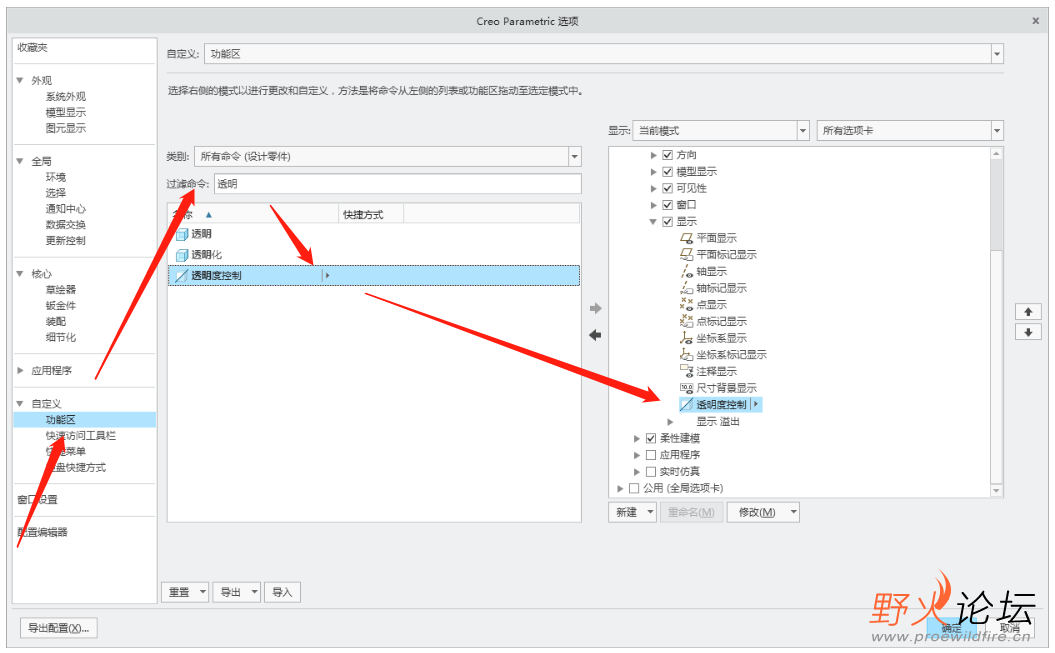The image size is (1055, 653).
Task: Click the 导入 button
Action: (283, 592)
